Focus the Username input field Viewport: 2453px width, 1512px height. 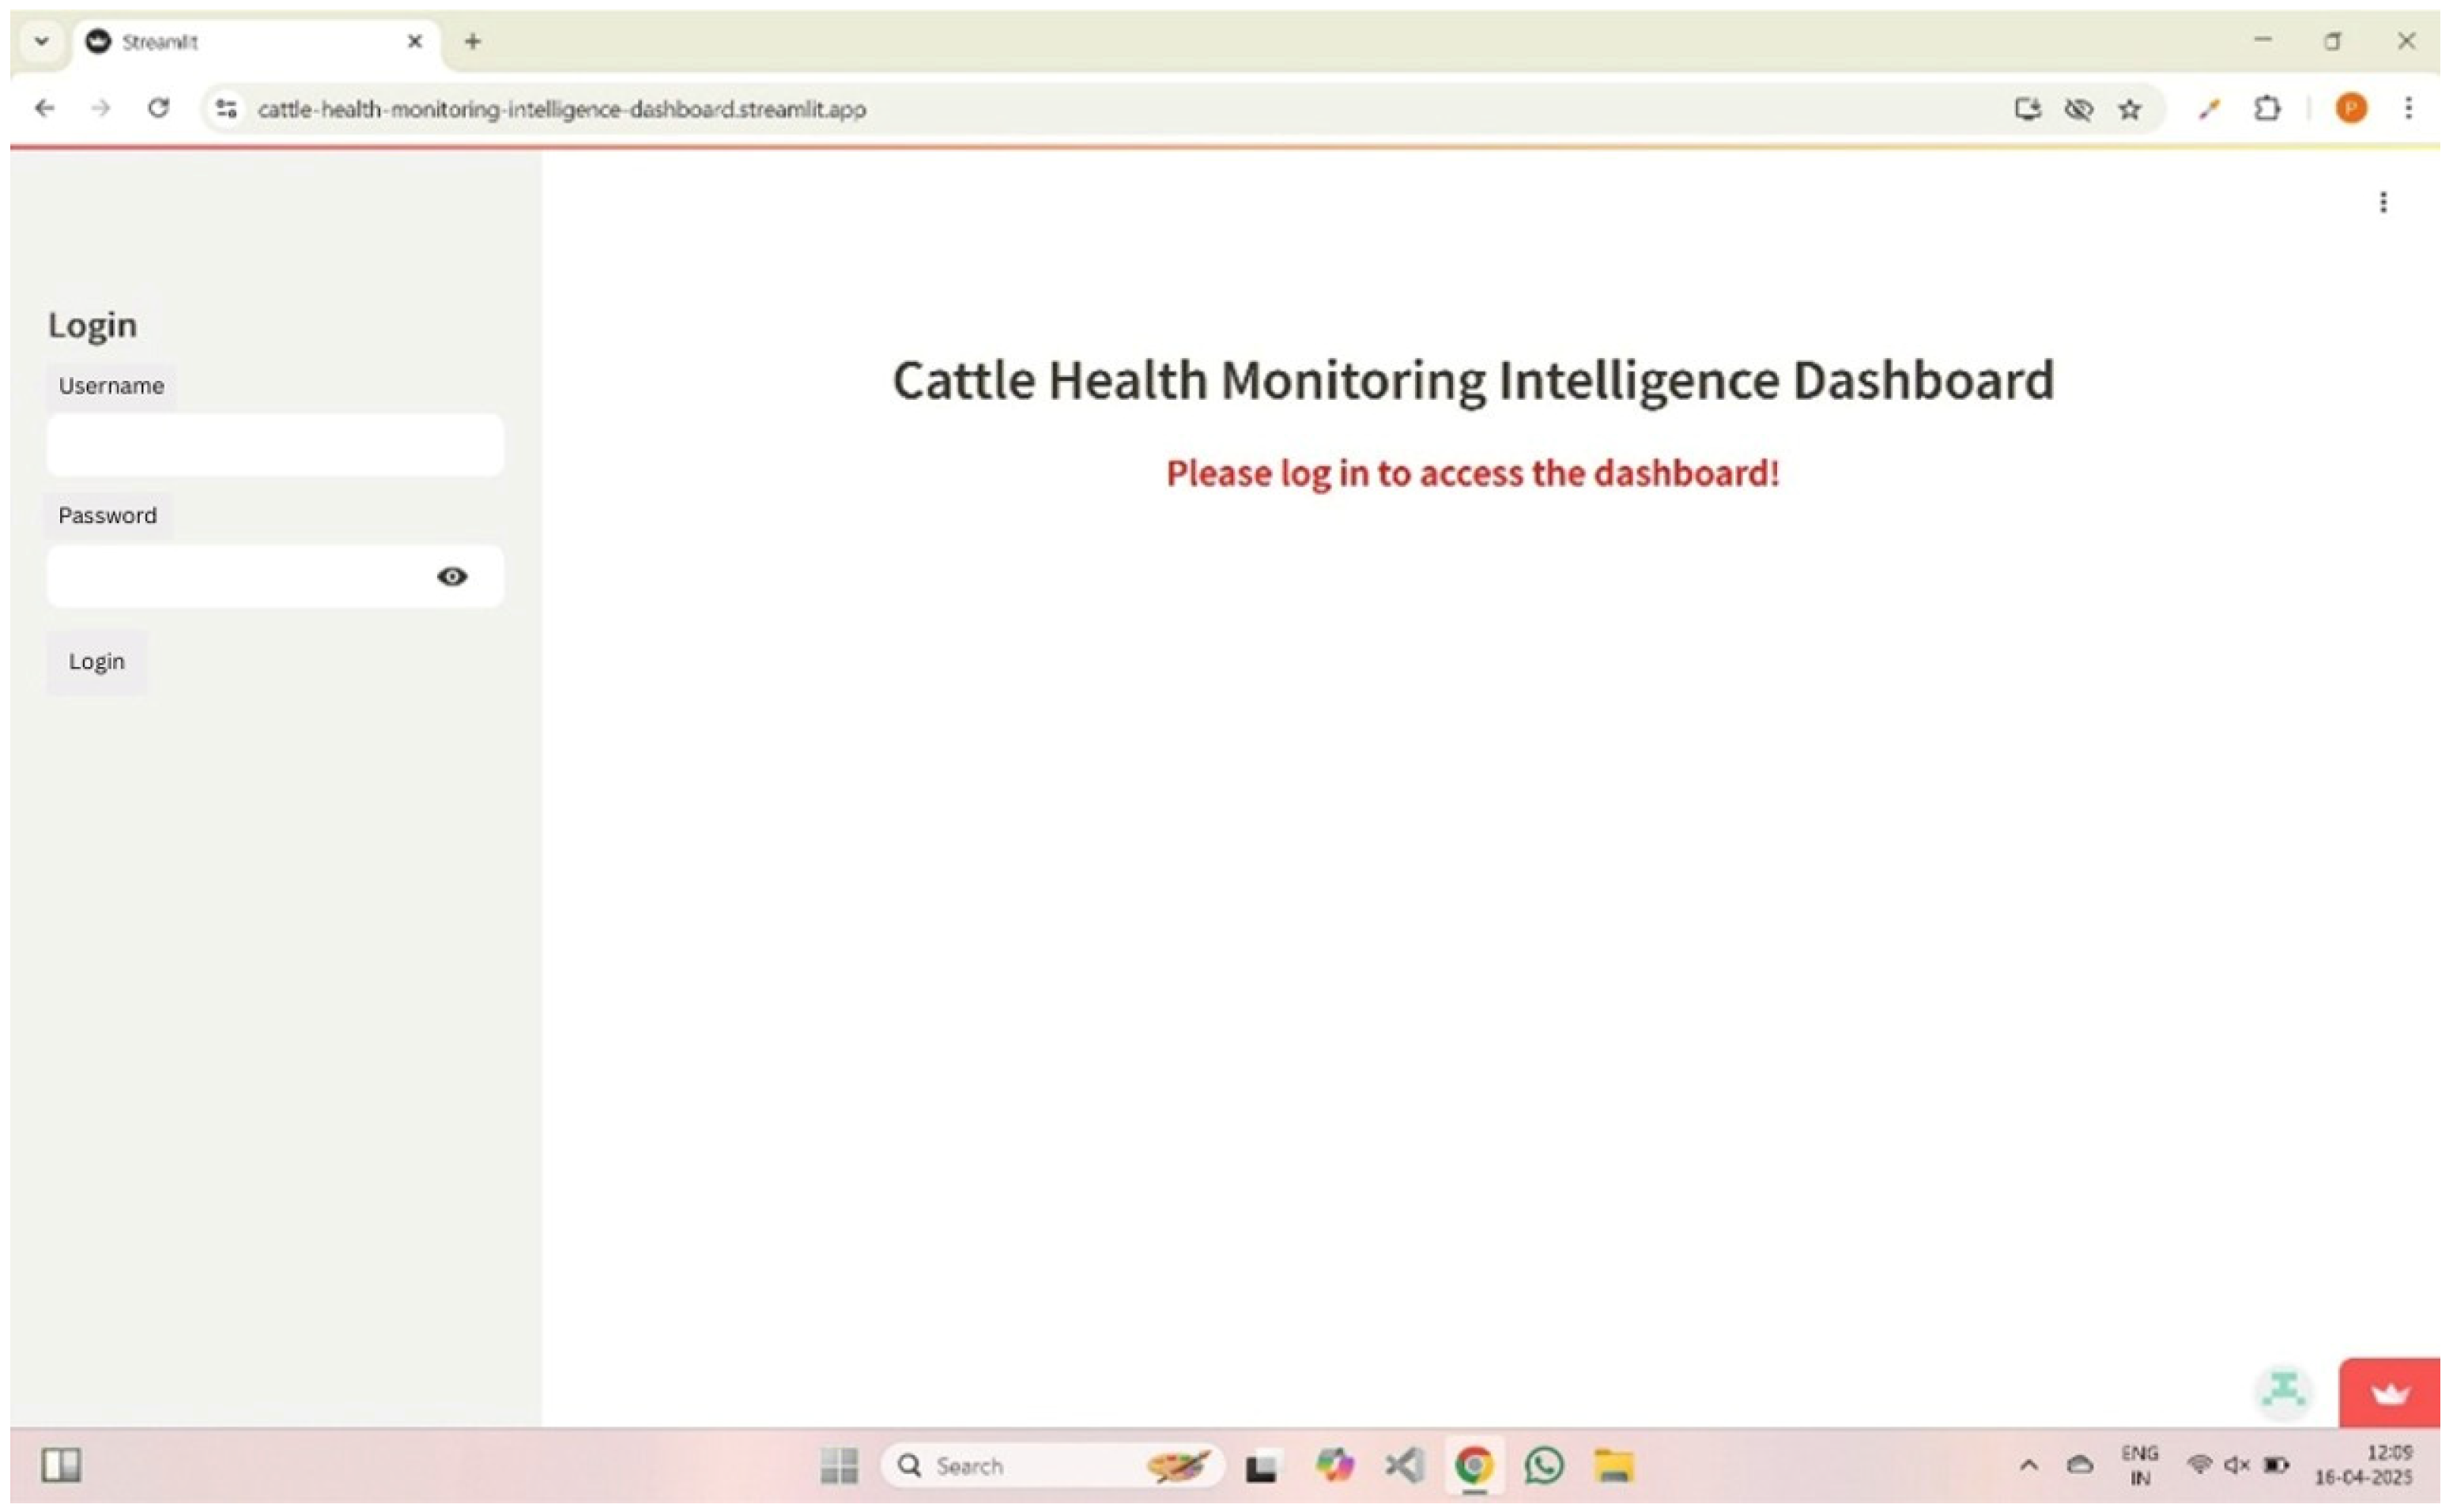coord(275,445)
